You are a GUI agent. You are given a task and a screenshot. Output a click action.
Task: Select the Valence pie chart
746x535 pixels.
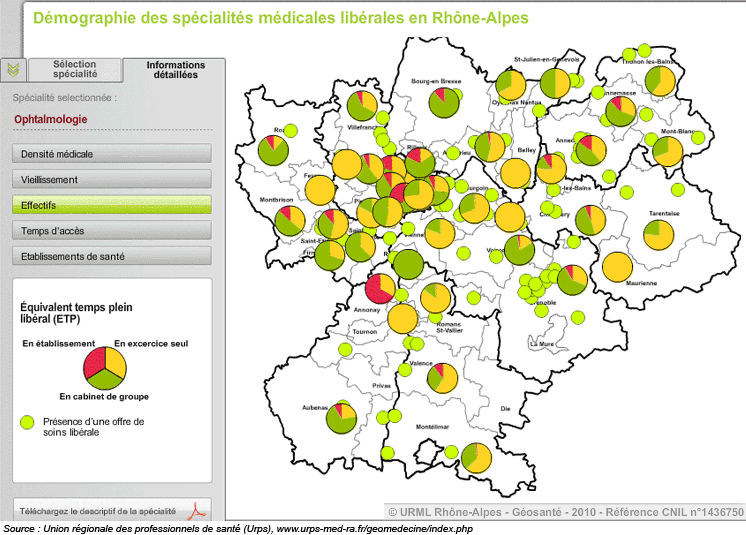[440, 378]
